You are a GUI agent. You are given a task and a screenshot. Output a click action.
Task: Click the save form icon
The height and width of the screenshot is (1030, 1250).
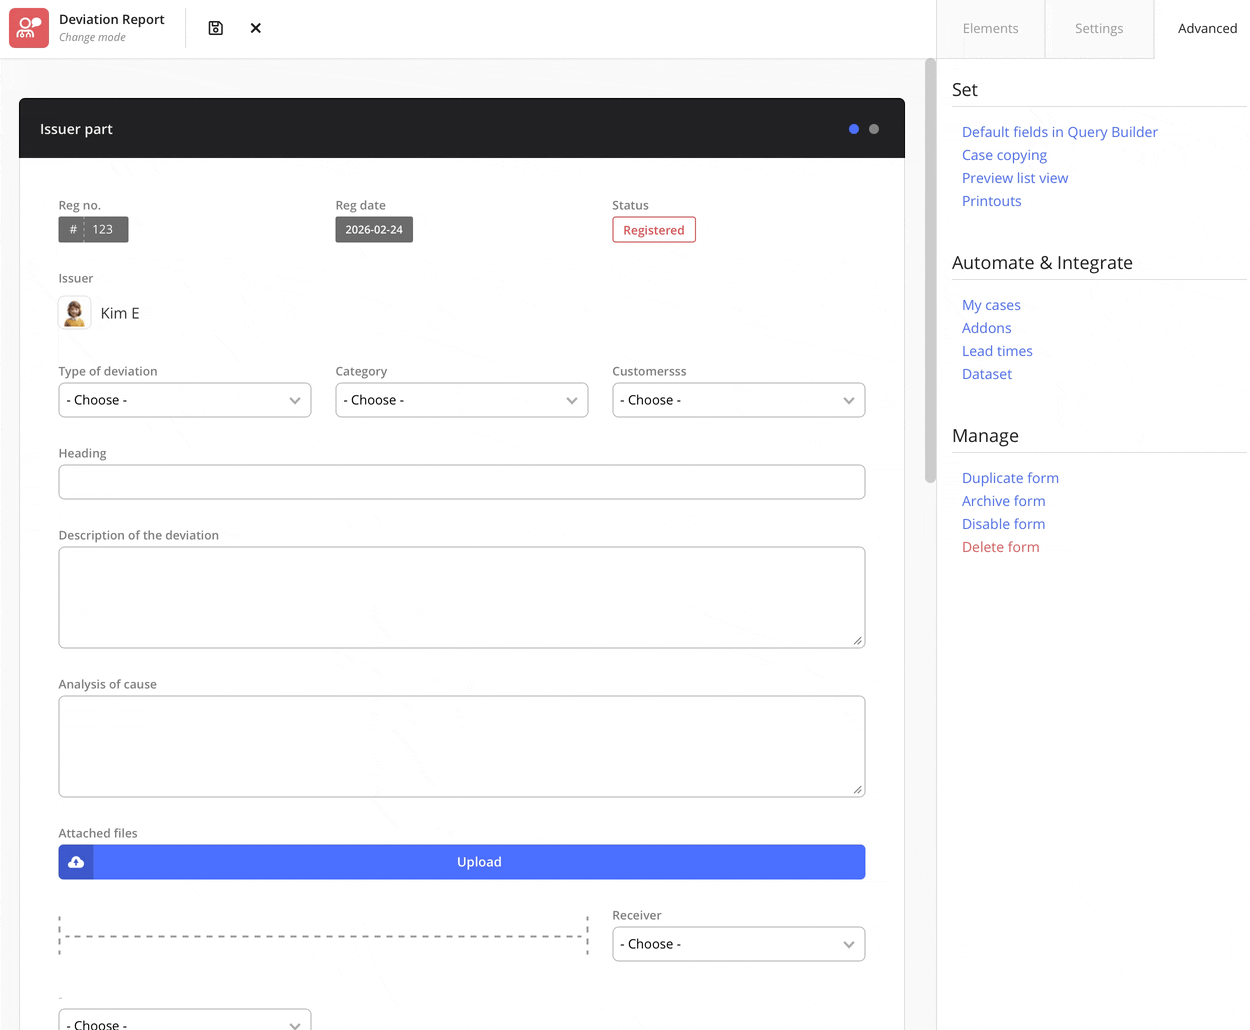click(215, 28)
